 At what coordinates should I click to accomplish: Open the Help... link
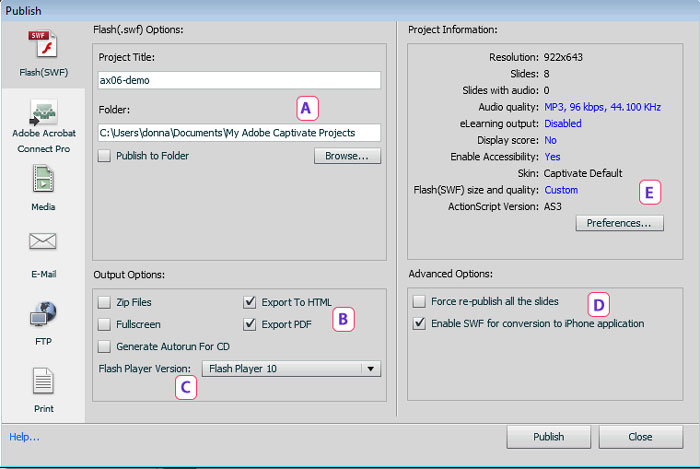coord(25,437)
